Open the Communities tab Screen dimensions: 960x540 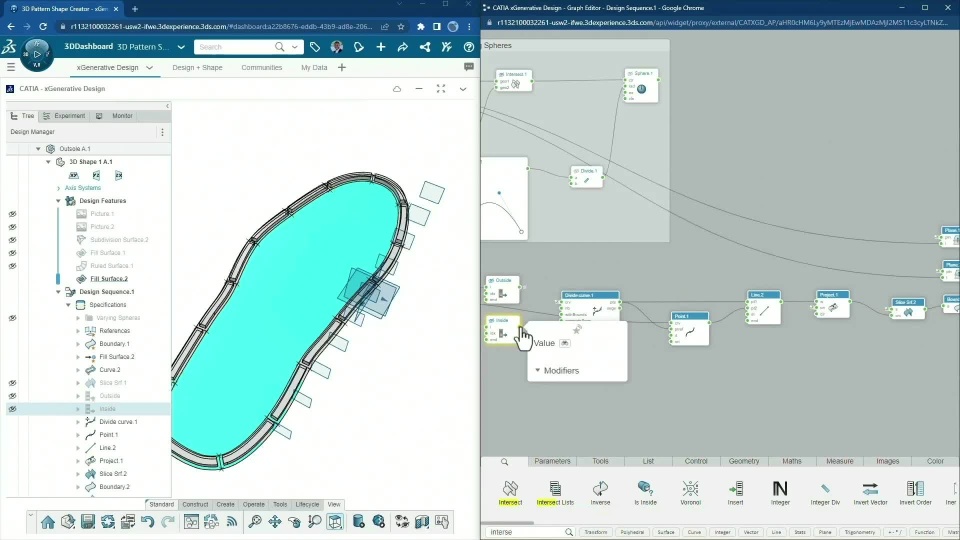pyautogui.click(x=261, y=67)
